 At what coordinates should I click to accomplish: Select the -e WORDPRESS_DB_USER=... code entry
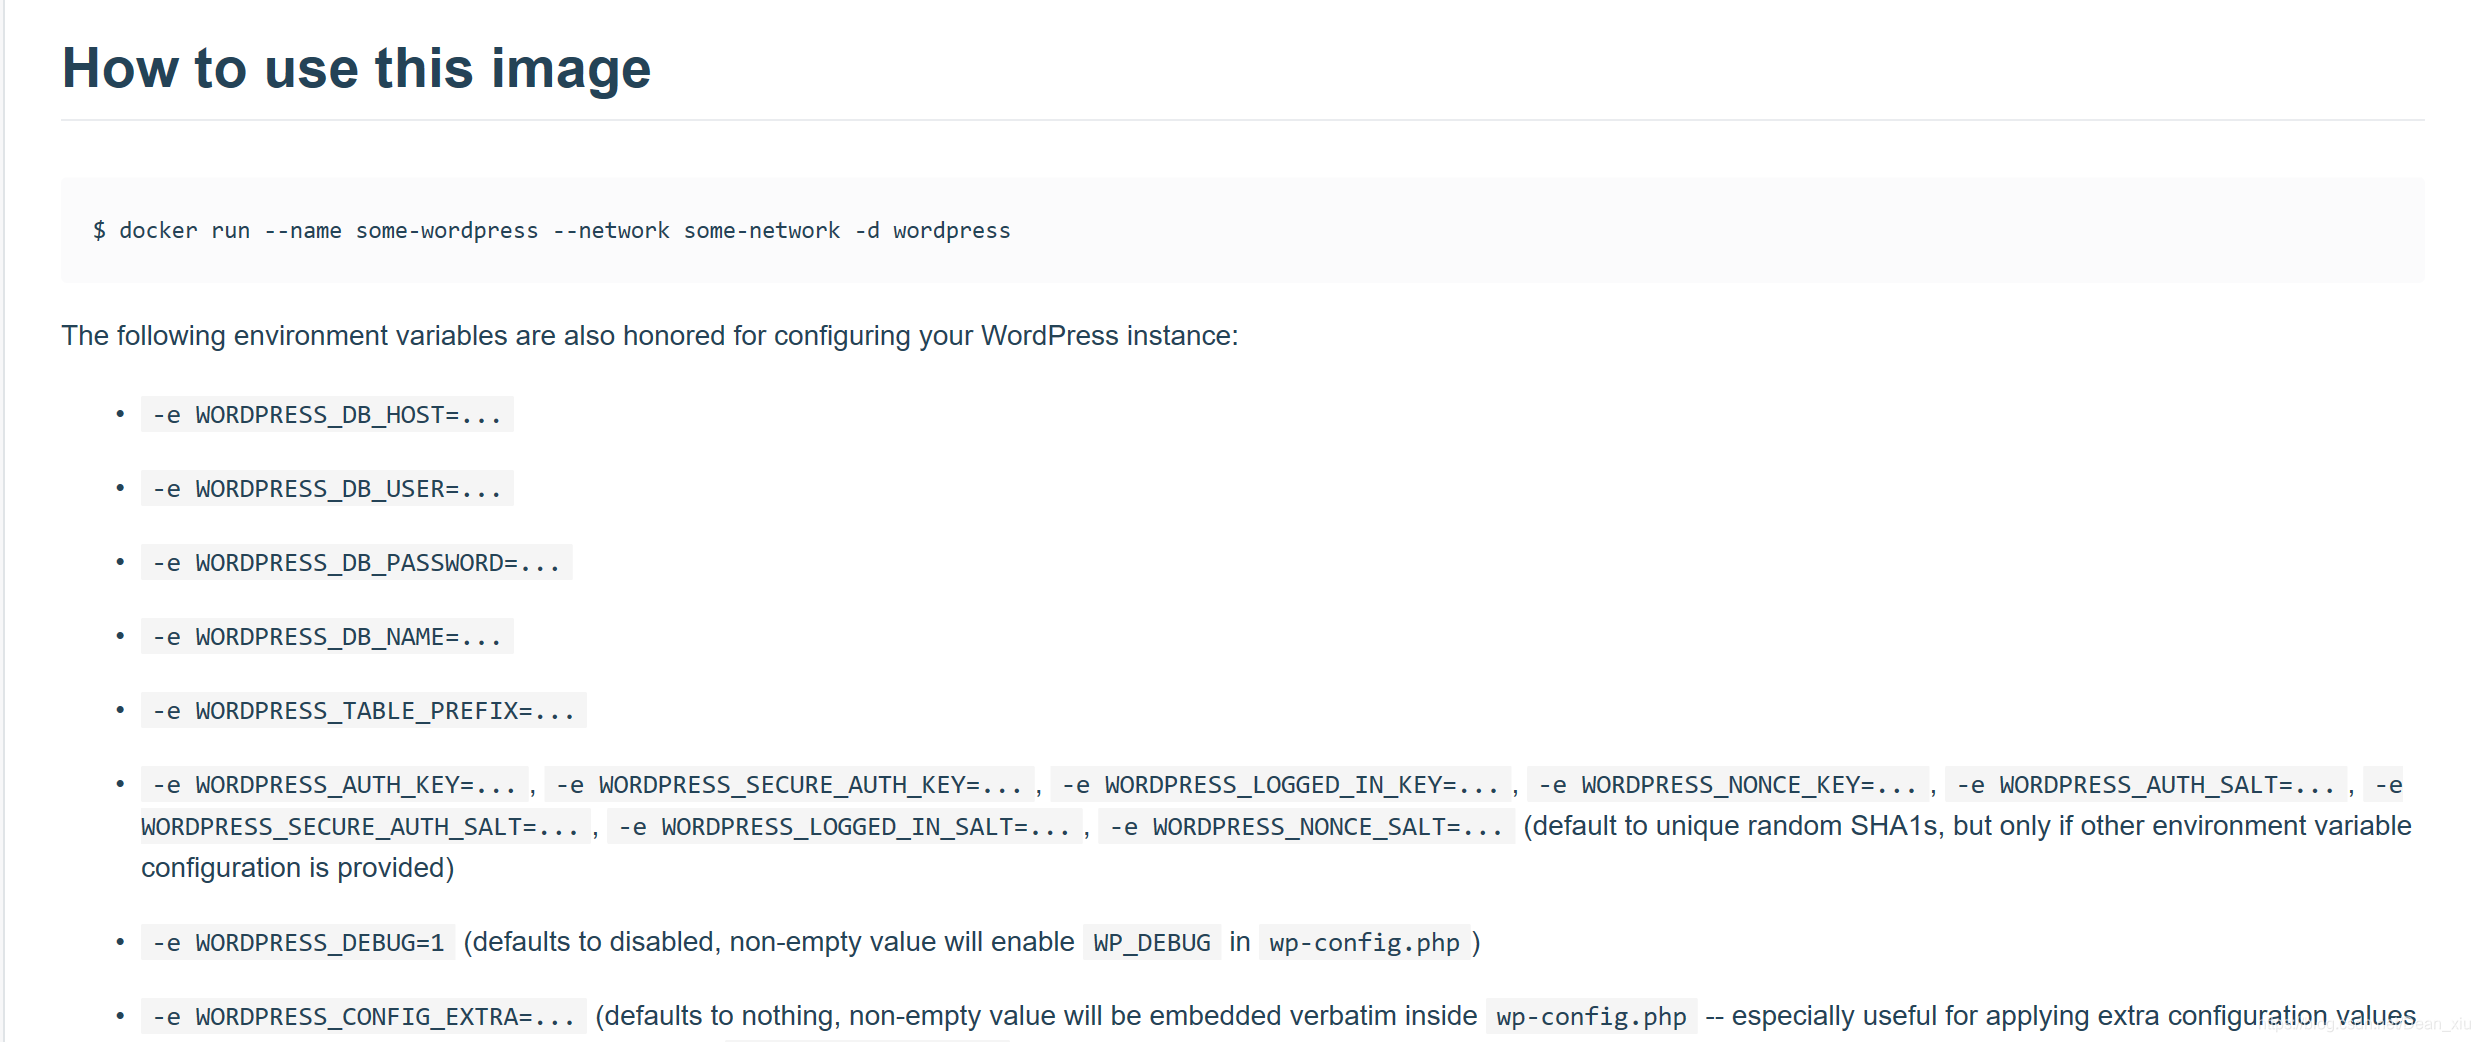tap(327, 488)
